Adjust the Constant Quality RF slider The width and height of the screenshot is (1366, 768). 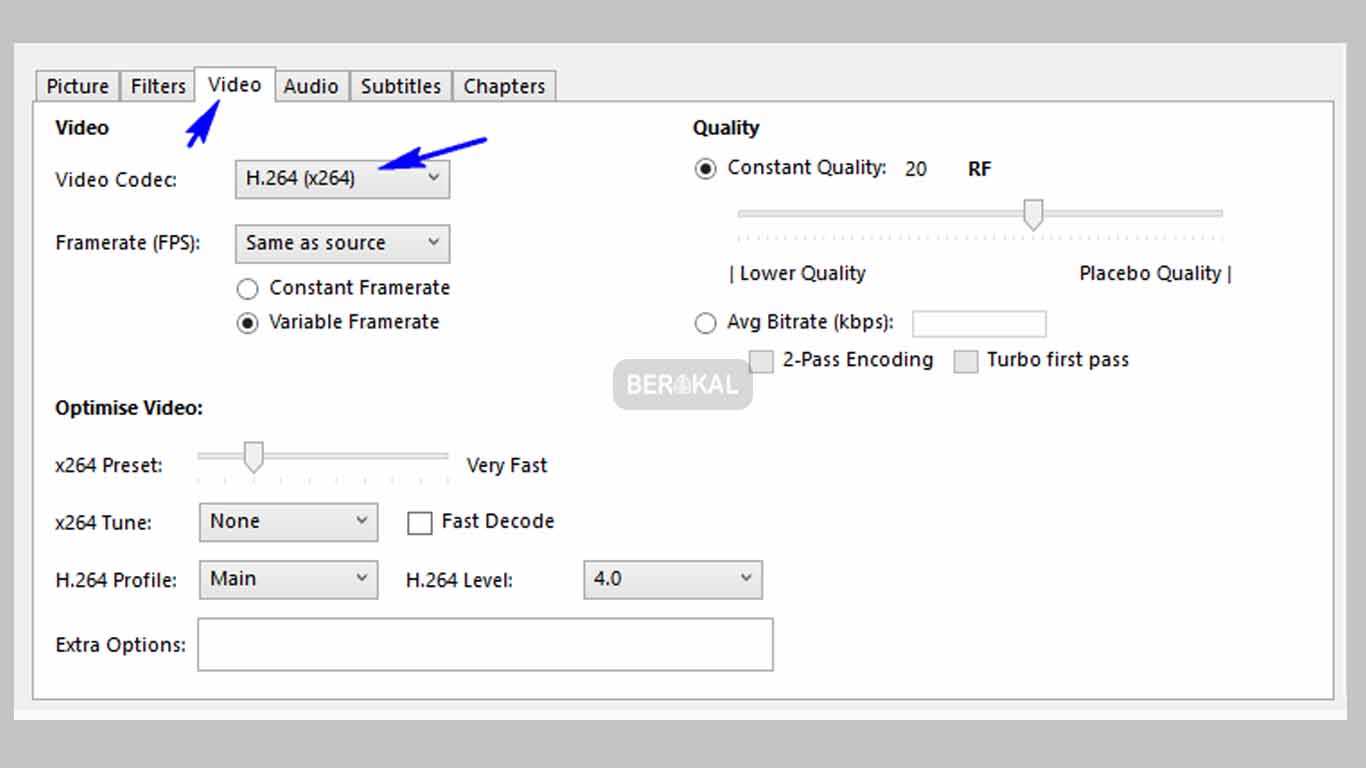[1032, 214]
